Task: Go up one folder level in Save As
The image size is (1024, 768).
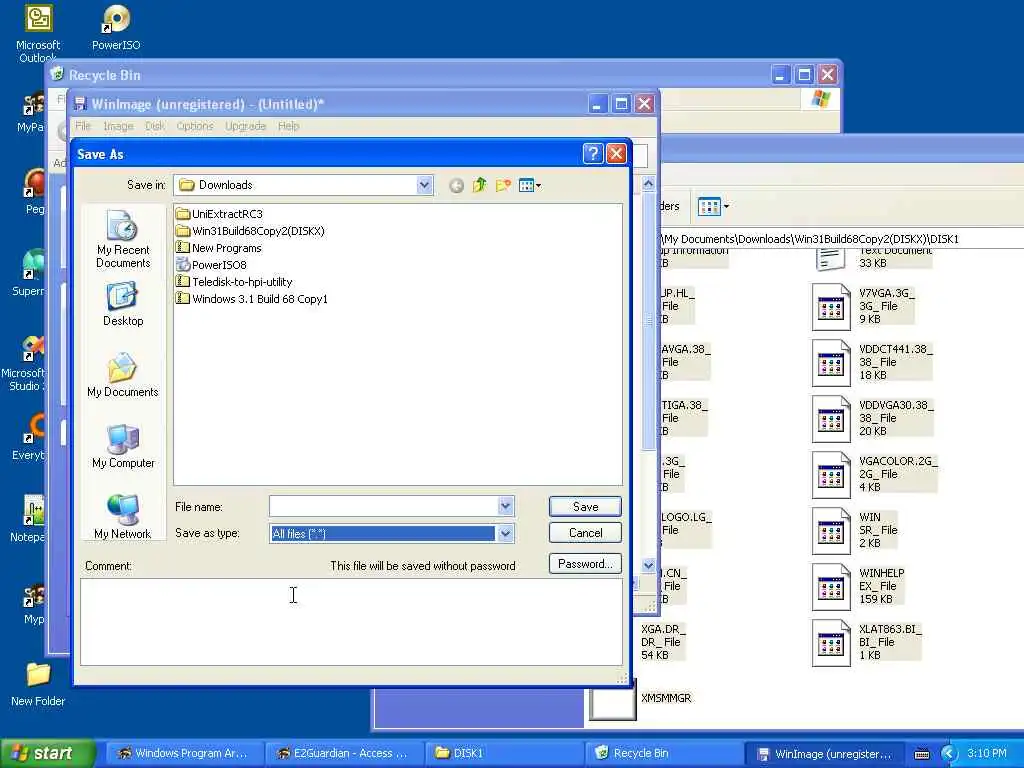Action: pyautogui.click(x=479, y=185)
